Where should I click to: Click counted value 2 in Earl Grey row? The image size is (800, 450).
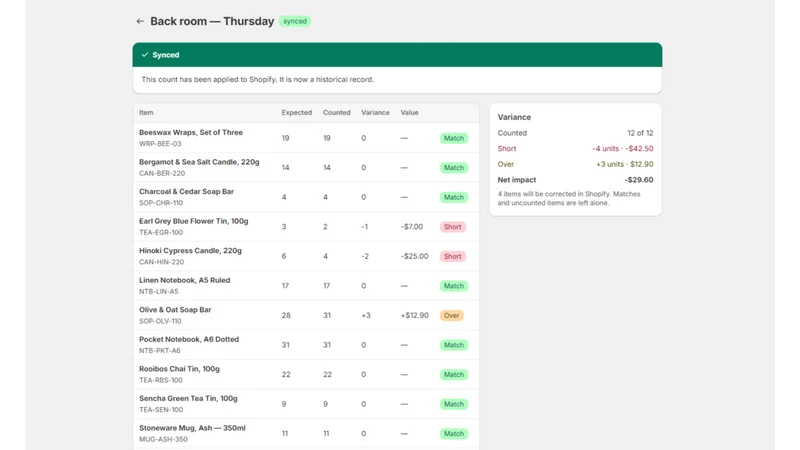coord(326,227)
